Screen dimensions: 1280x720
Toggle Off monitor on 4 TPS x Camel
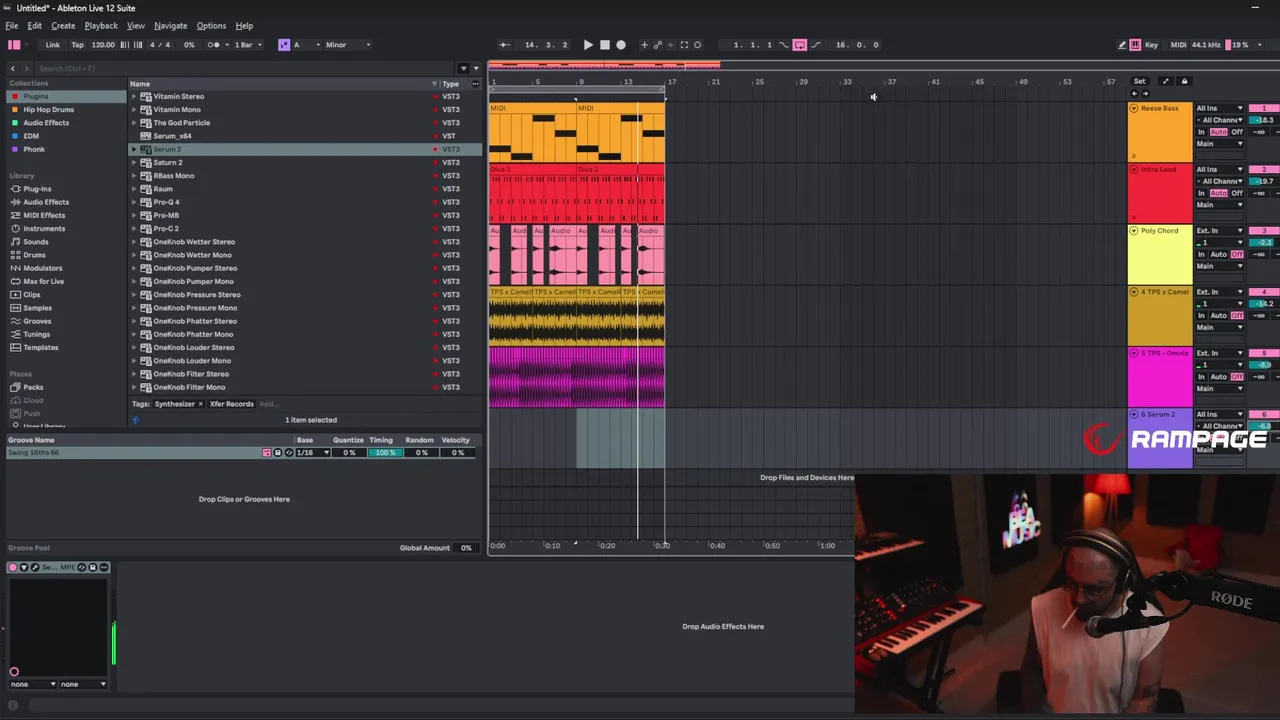1237,315
